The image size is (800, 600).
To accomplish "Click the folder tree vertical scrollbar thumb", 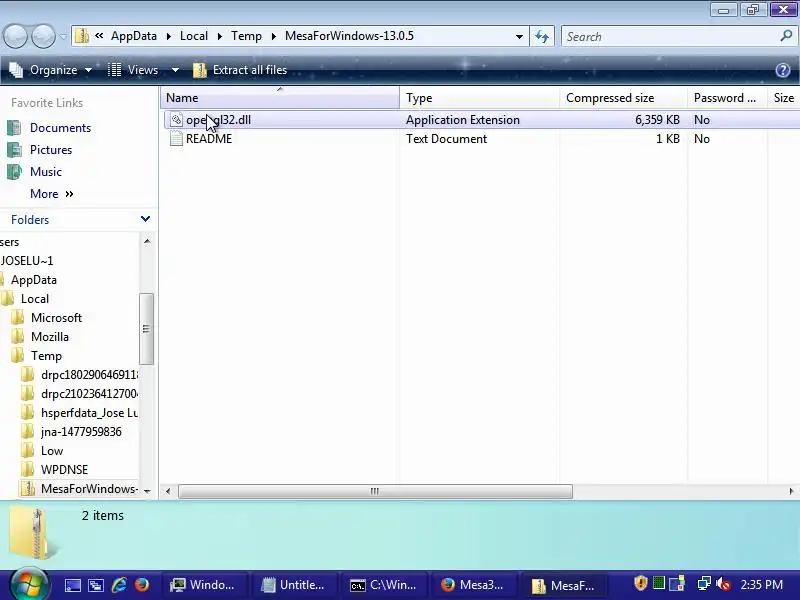I will pyautogui.click(x=146, y=329).
